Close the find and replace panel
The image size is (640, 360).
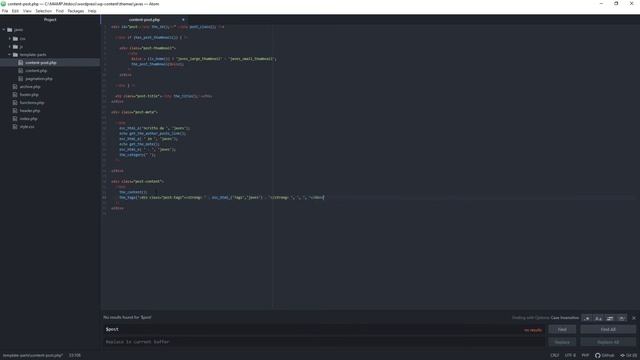click(634, 318)
